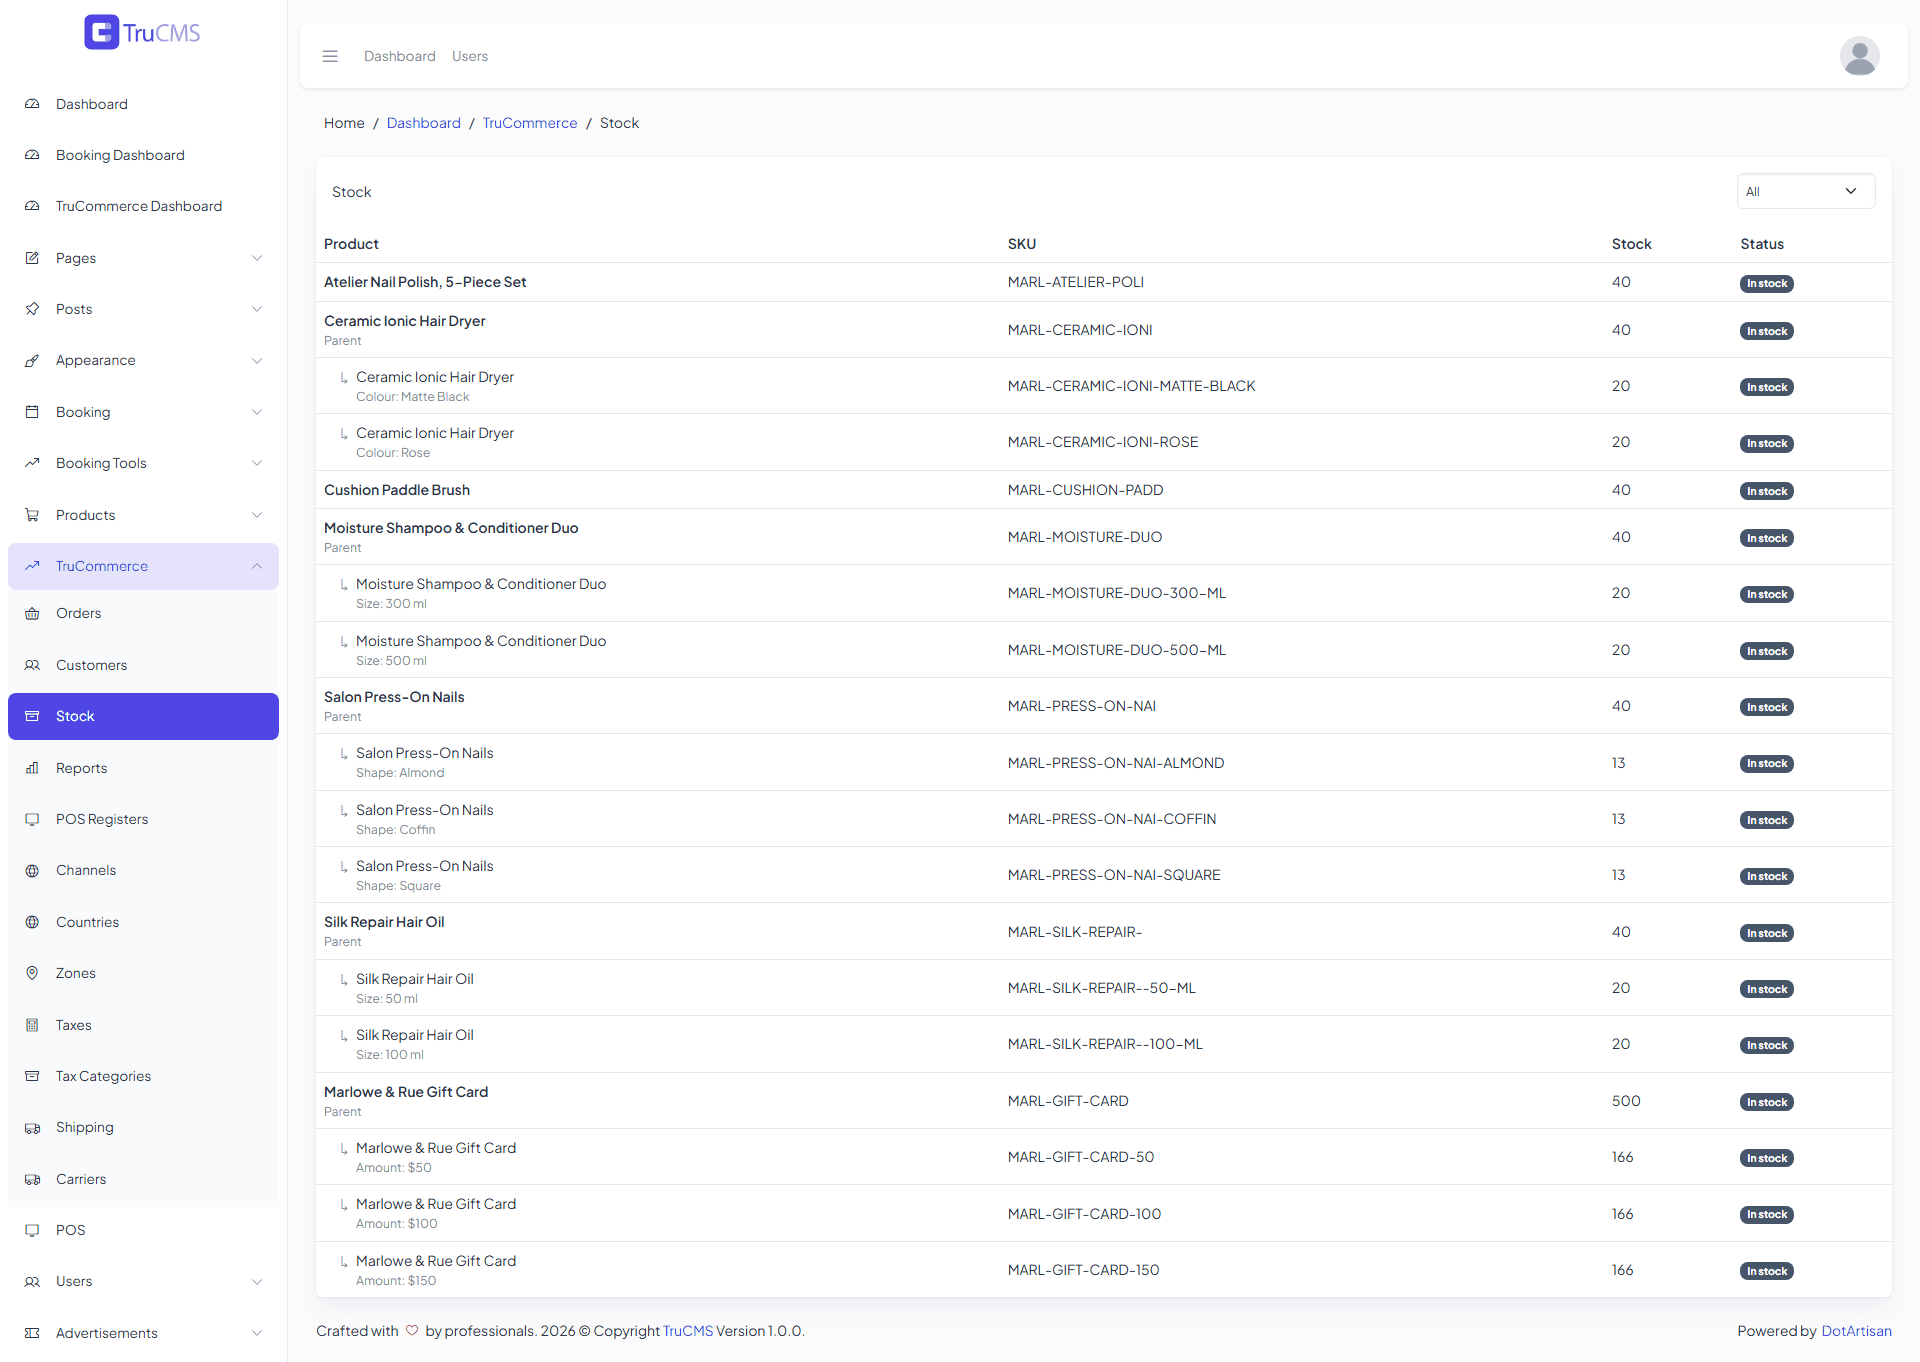
Task: Expand the Pages sidebar submenu chevron
Action: [257, 258]
